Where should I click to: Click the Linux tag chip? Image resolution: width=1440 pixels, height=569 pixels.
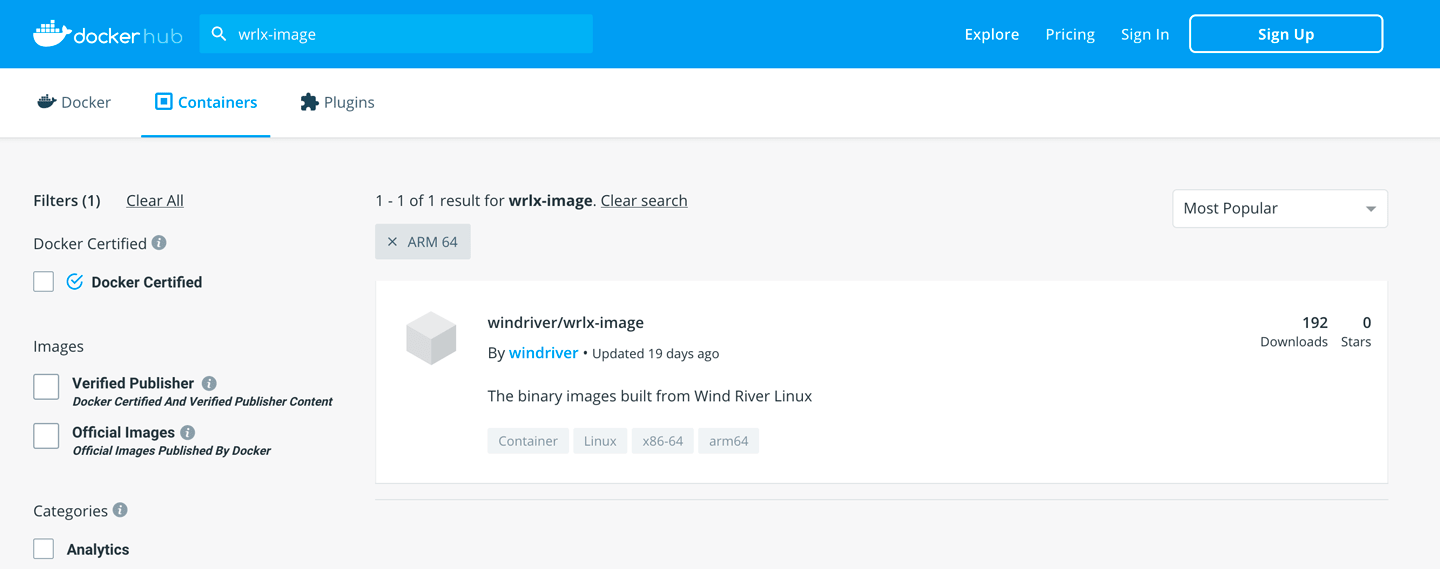click(600, 441)
